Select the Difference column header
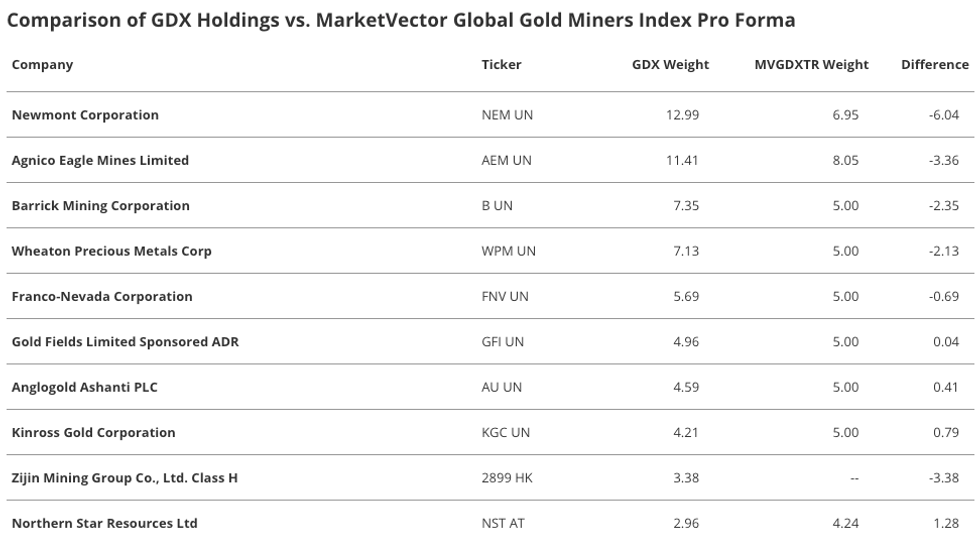Viewport: 980px width, 542px height. click(x=934, y=65)
